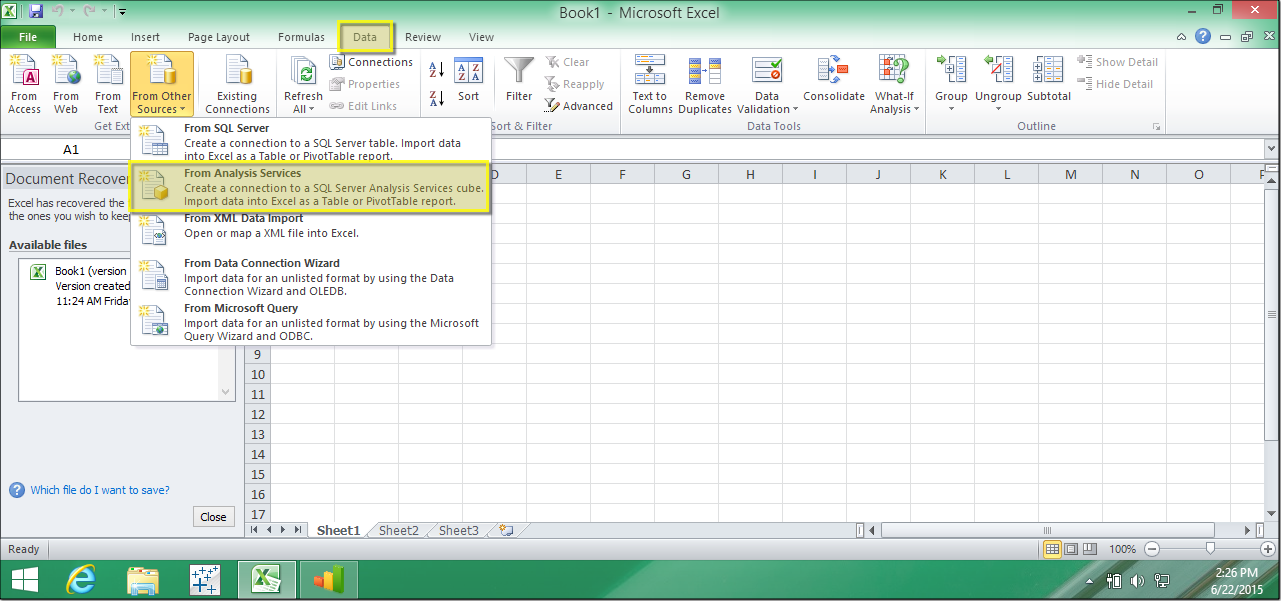The height and width of the screenshot is (601, 1281).
Task: Open the File tab
Action: click(28, 37)
